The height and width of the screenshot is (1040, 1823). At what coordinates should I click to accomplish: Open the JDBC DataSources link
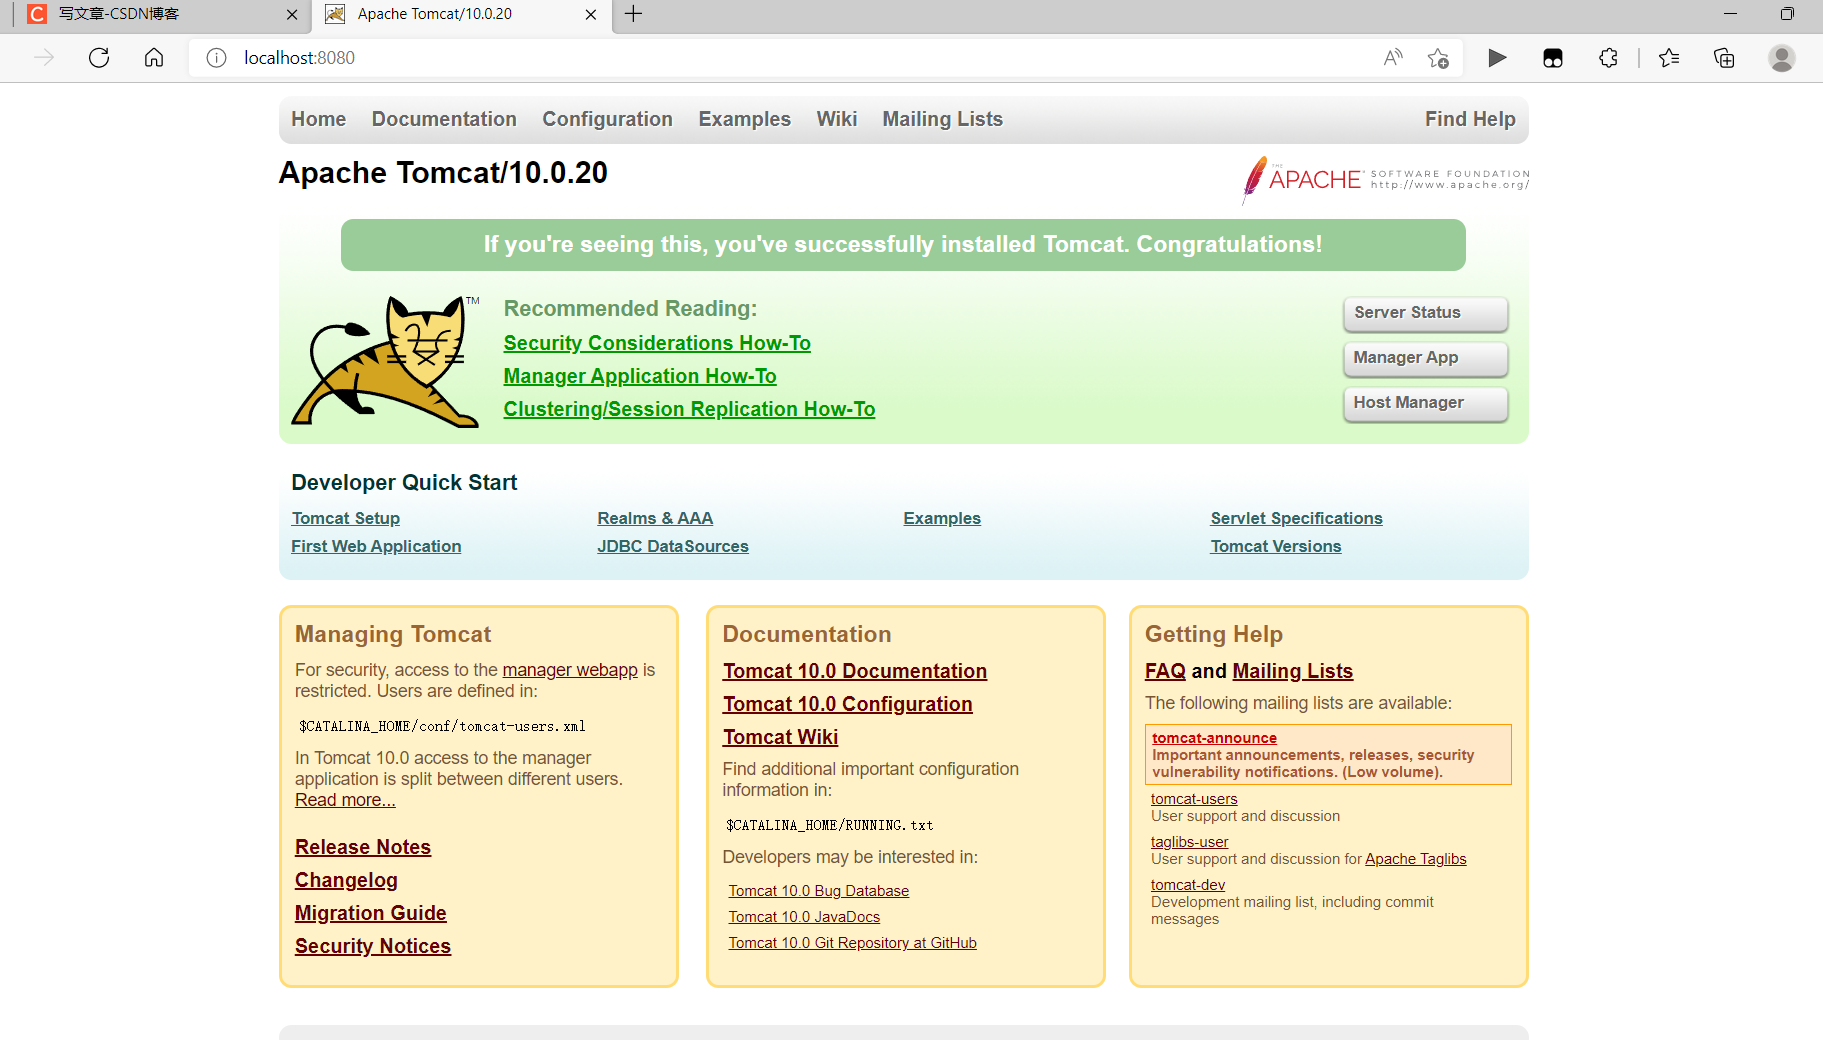coord(673,546)
